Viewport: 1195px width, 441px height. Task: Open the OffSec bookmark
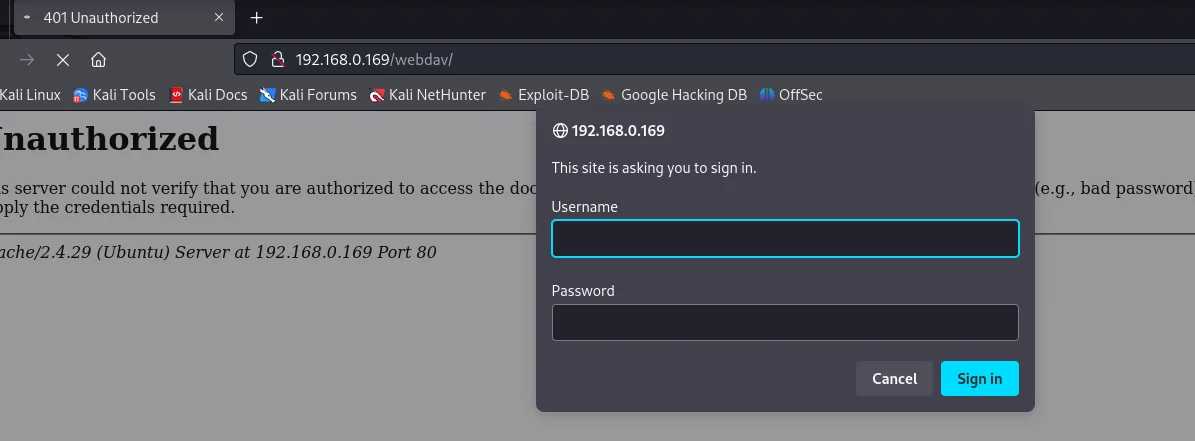[791, 95]
